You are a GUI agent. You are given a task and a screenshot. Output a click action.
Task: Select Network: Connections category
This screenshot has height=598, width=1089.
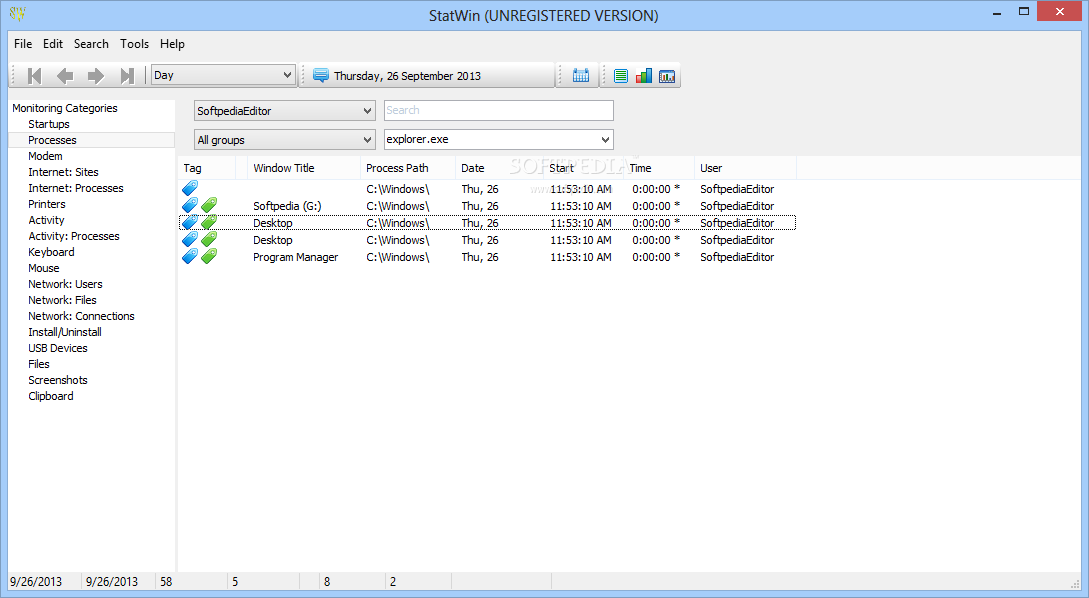pos(81,316)
